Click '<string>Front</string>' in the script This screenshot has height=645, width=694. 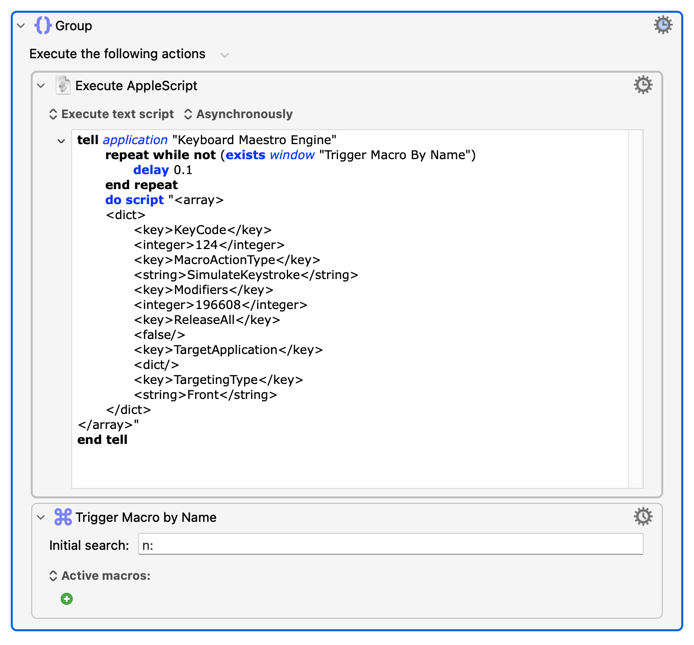click(205, 394)
